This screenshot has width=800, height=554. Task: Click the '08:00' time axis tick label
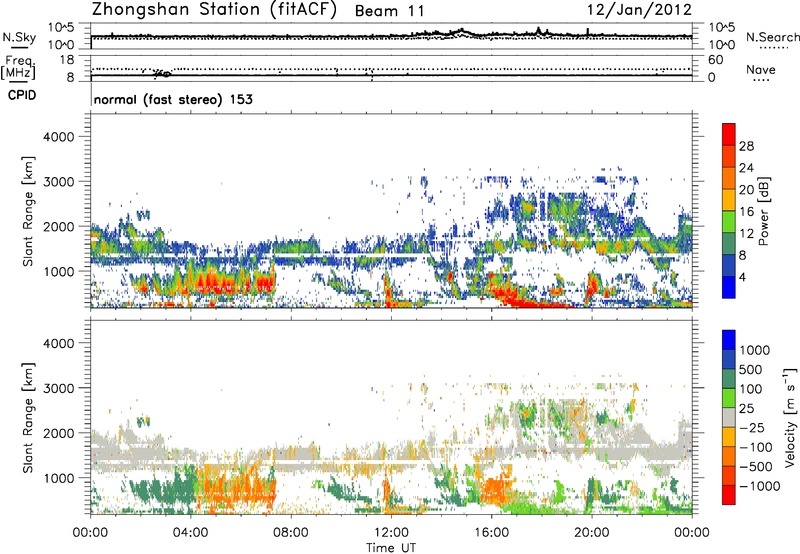click(291, 533)
